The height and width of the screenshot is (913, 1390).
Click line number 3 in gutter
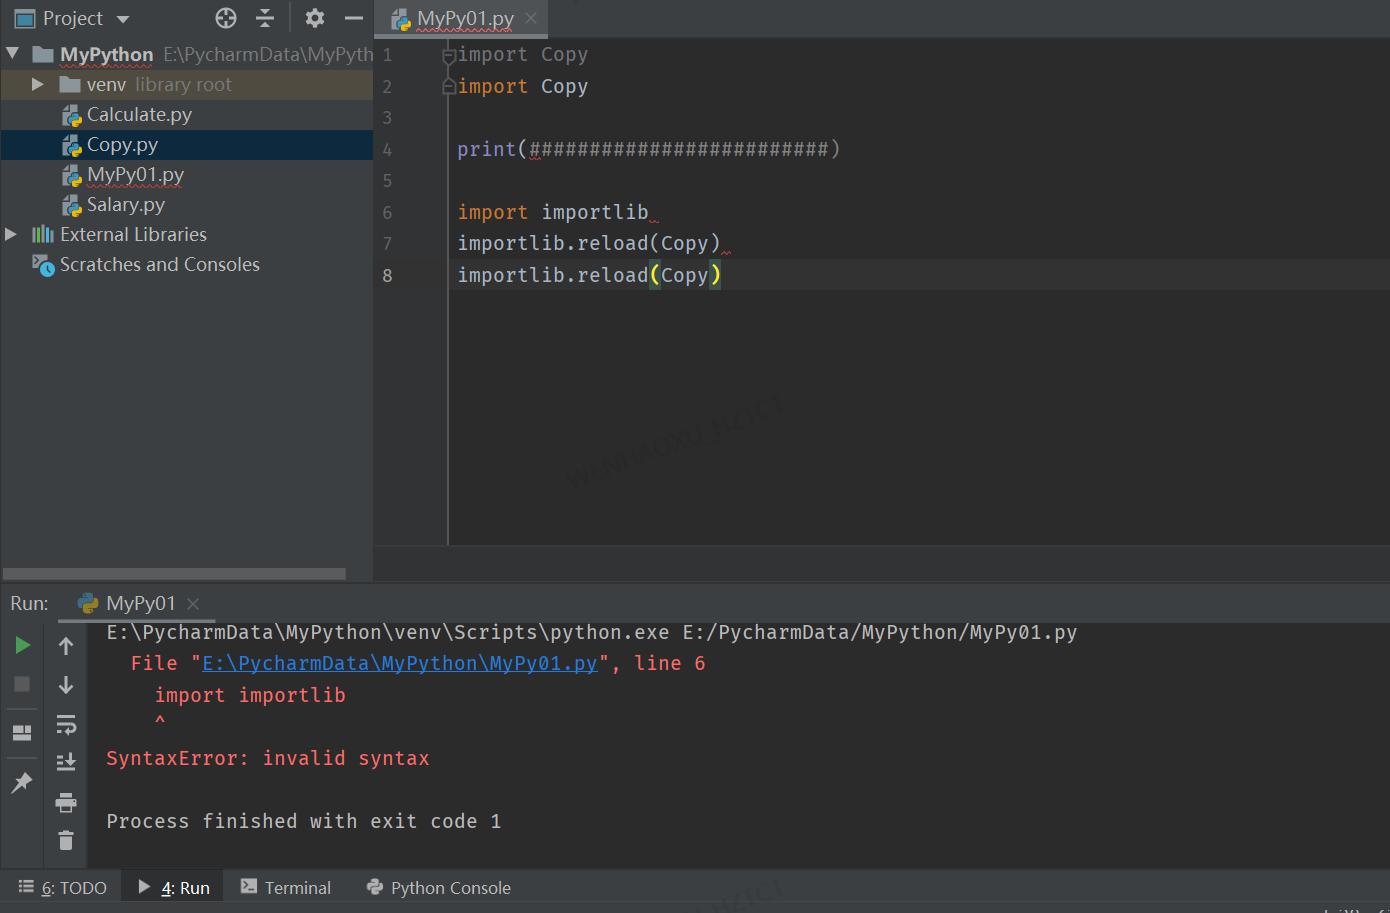387,118
